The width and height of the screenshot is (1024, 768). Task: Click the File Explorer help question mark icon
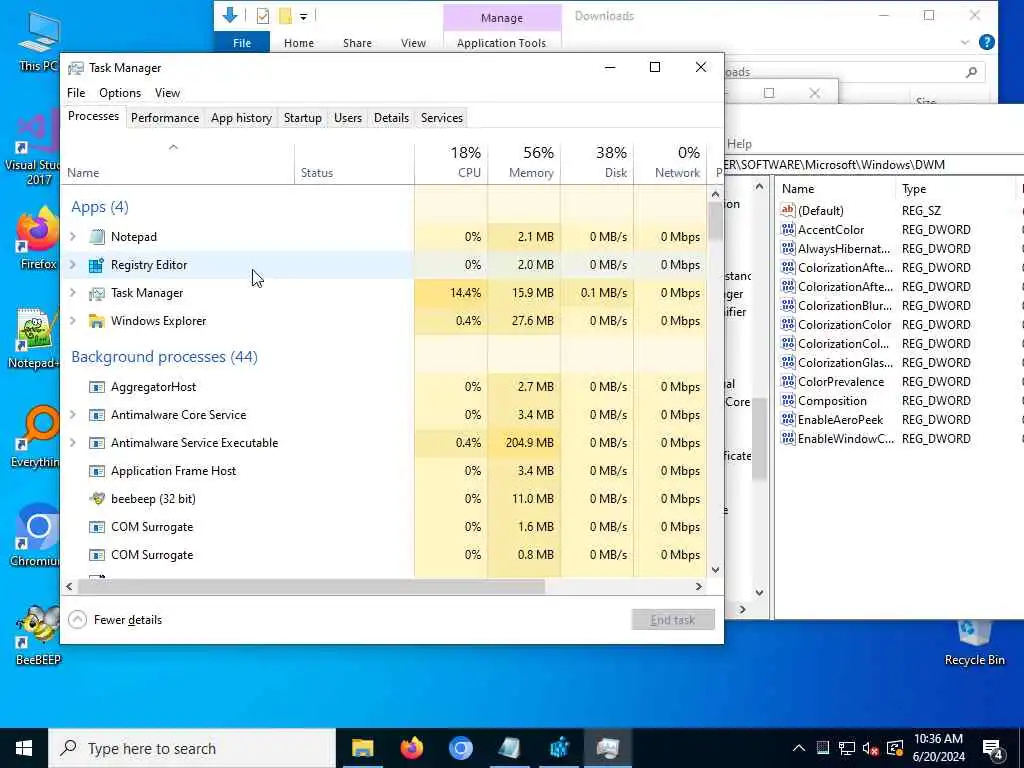pos(987,42)
